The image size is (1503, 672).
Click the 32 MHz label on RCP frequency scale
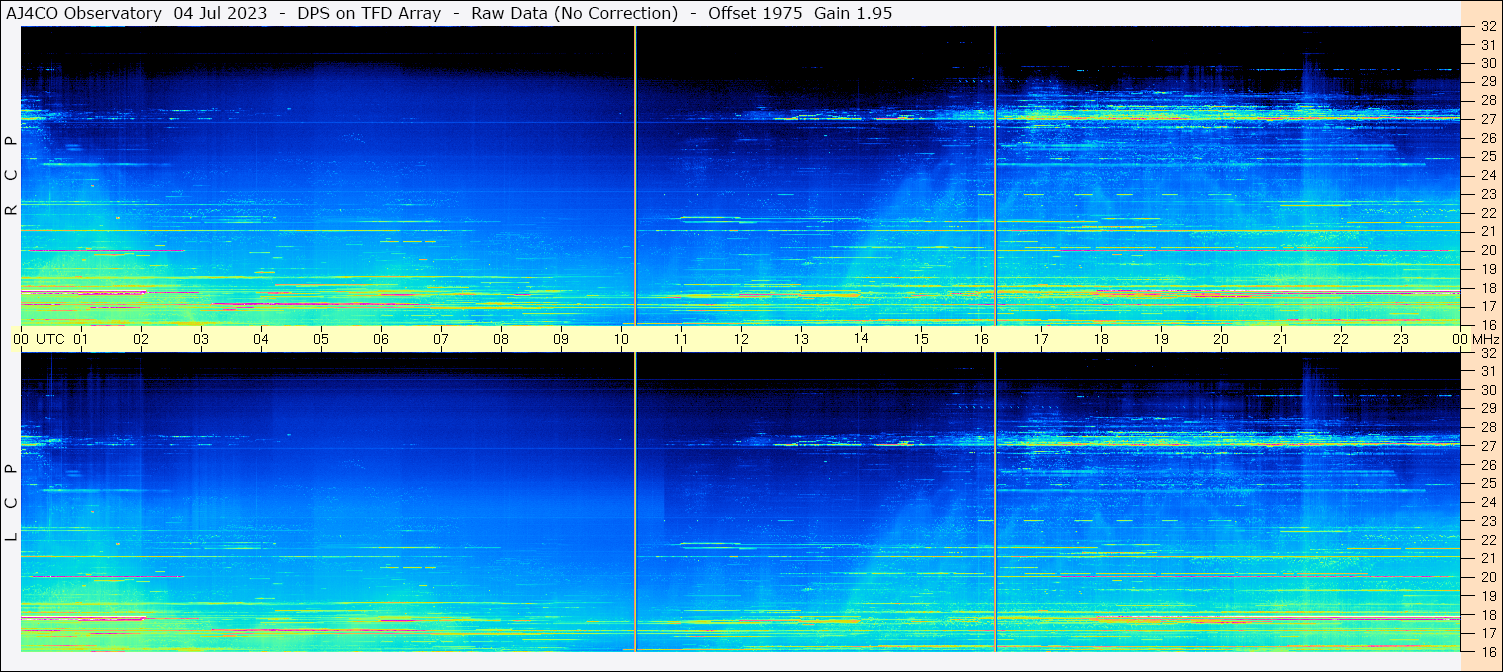point(1488,27)
